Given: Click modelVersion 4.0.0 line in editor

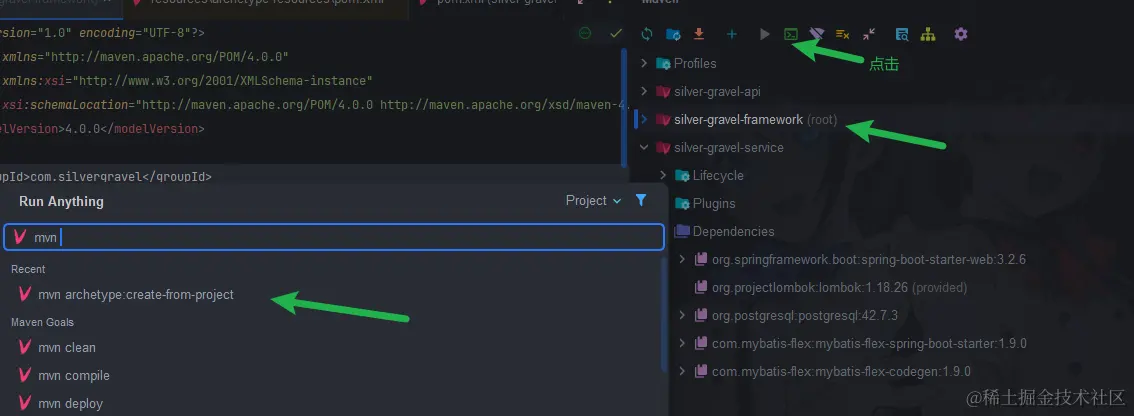Looking at the screenshot, I should [x=102, y=129].
